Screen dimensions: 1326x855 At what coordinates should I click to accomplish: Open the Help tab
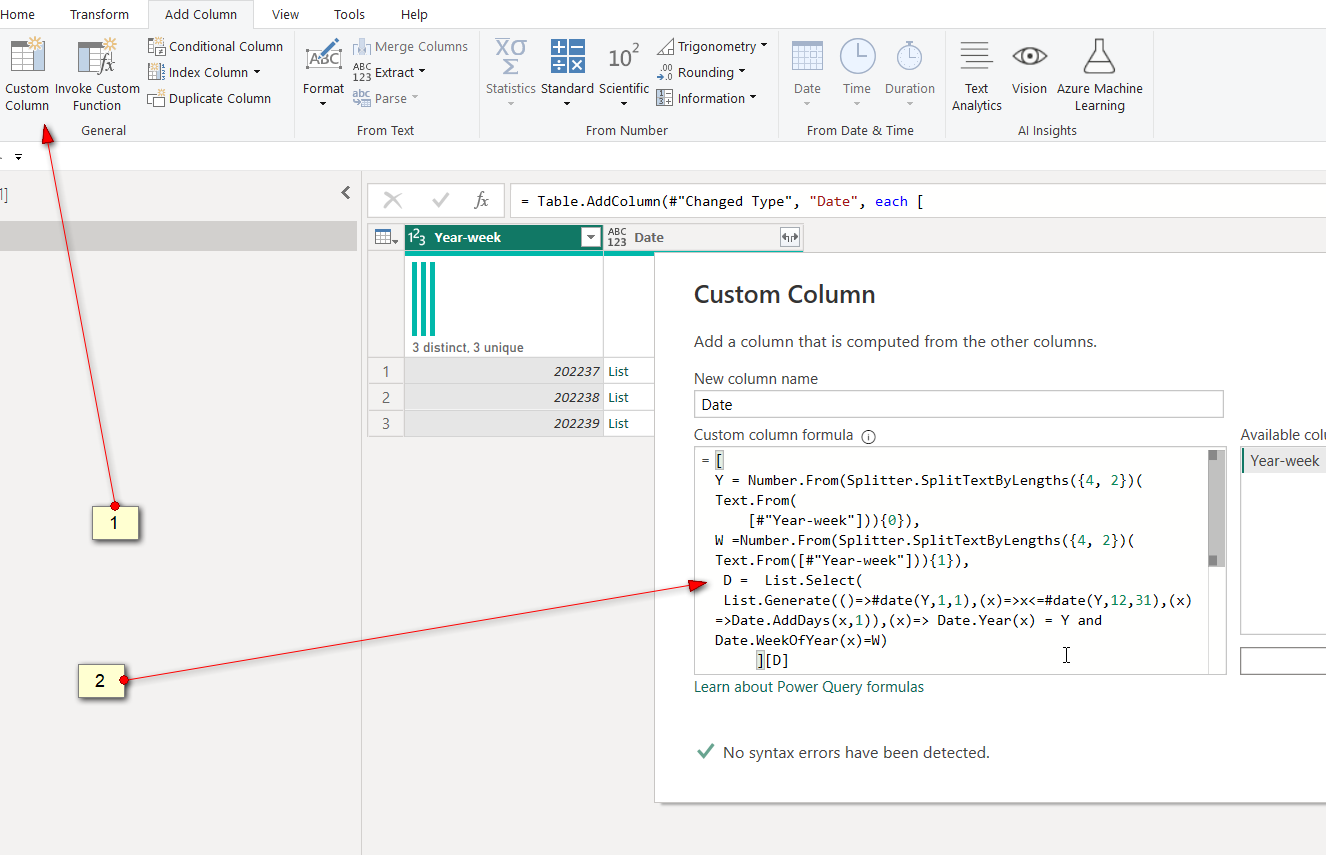414,14
